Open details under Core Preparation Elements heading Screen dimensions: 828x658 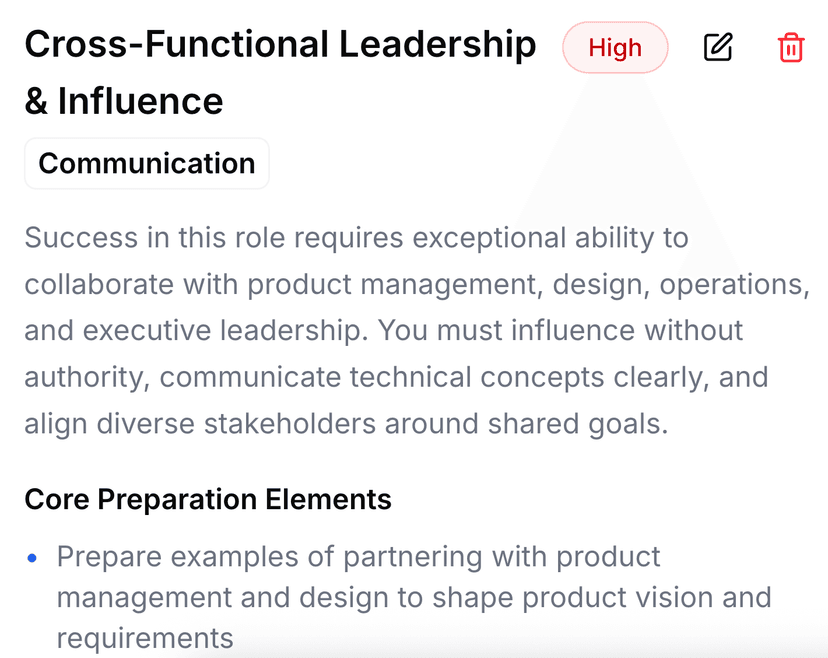point(207,499)
